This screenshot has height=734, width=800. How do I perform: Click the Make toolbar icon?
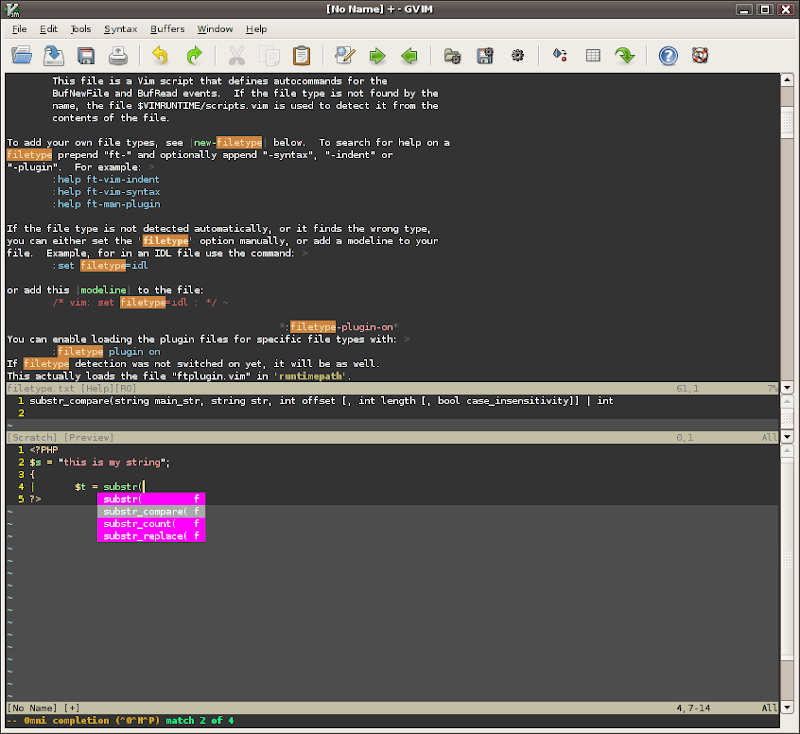tap(560, 55)
